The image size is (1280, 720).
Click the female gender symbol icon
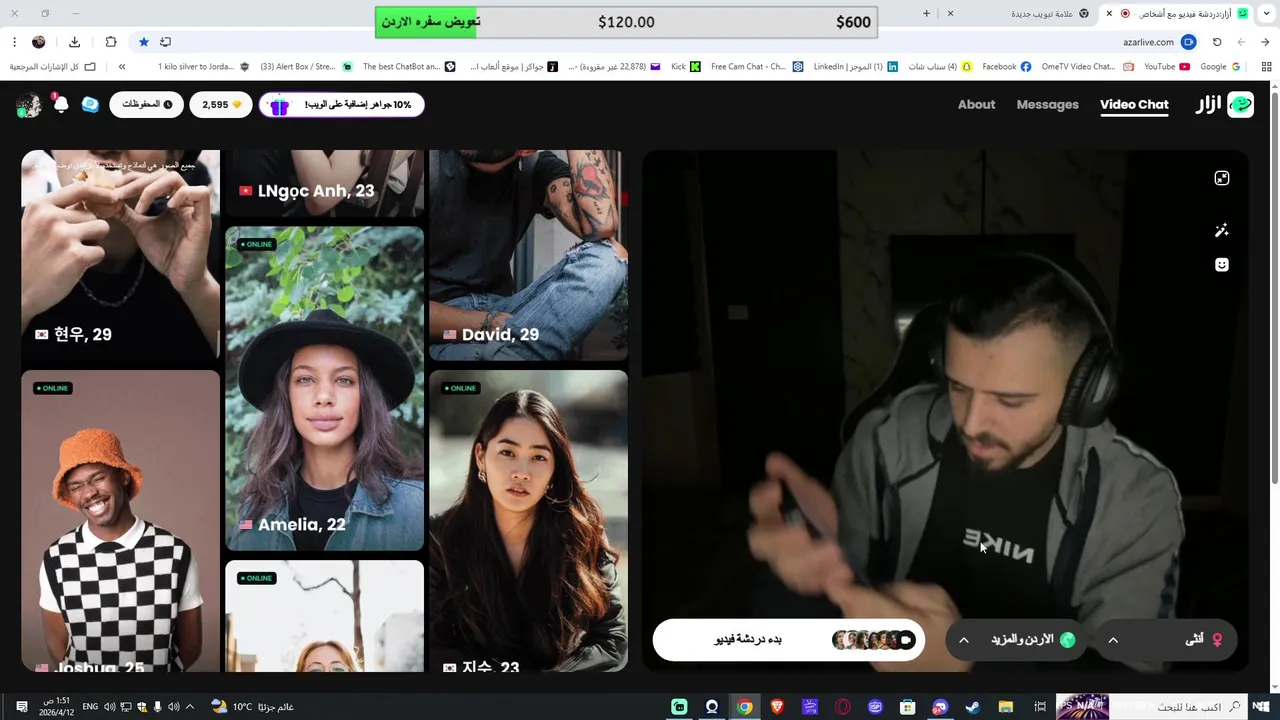point(1217,640)
